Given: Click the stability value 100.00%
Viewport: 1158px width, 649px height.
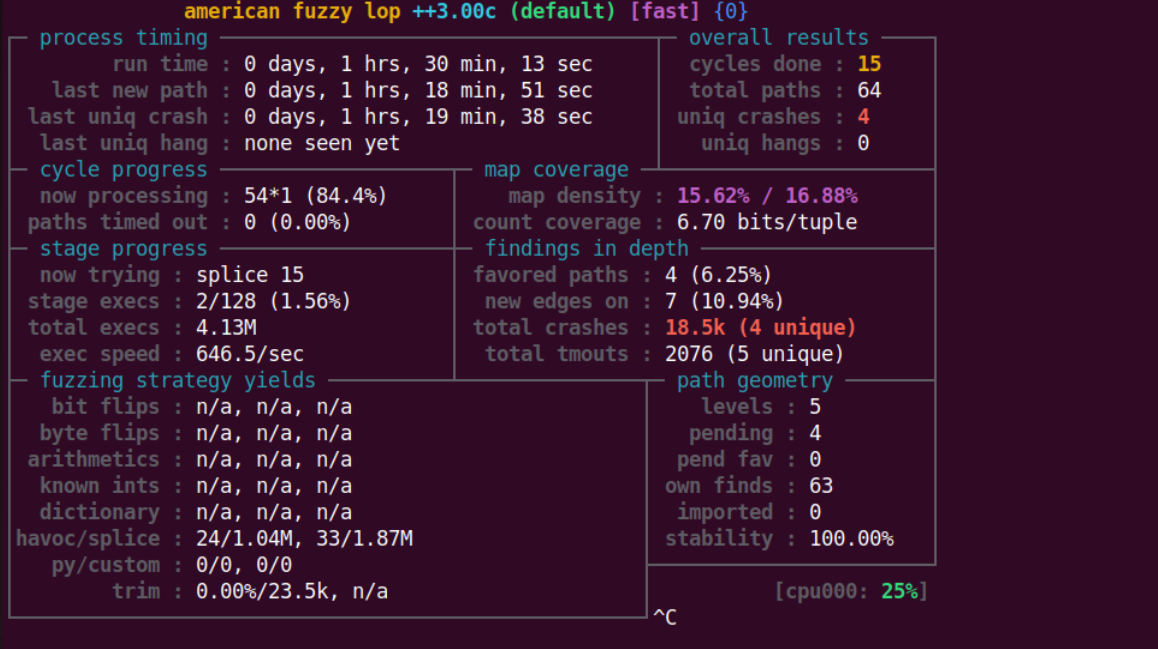Looking at the screenshot, I should pyautogui.click(x=850, y=539).
